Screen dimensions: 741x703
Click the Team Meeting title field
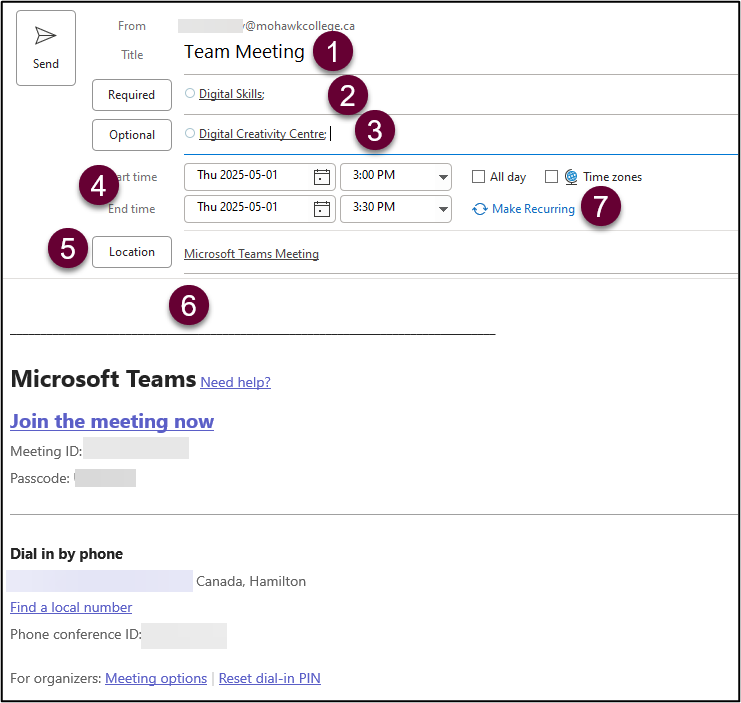(461, 52)
